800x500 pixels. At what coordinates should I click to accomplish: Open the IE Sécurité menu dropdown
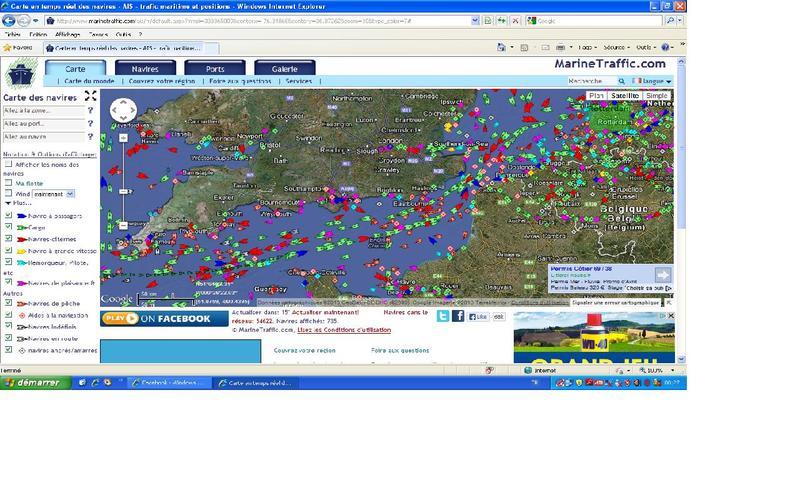[616, 47]
